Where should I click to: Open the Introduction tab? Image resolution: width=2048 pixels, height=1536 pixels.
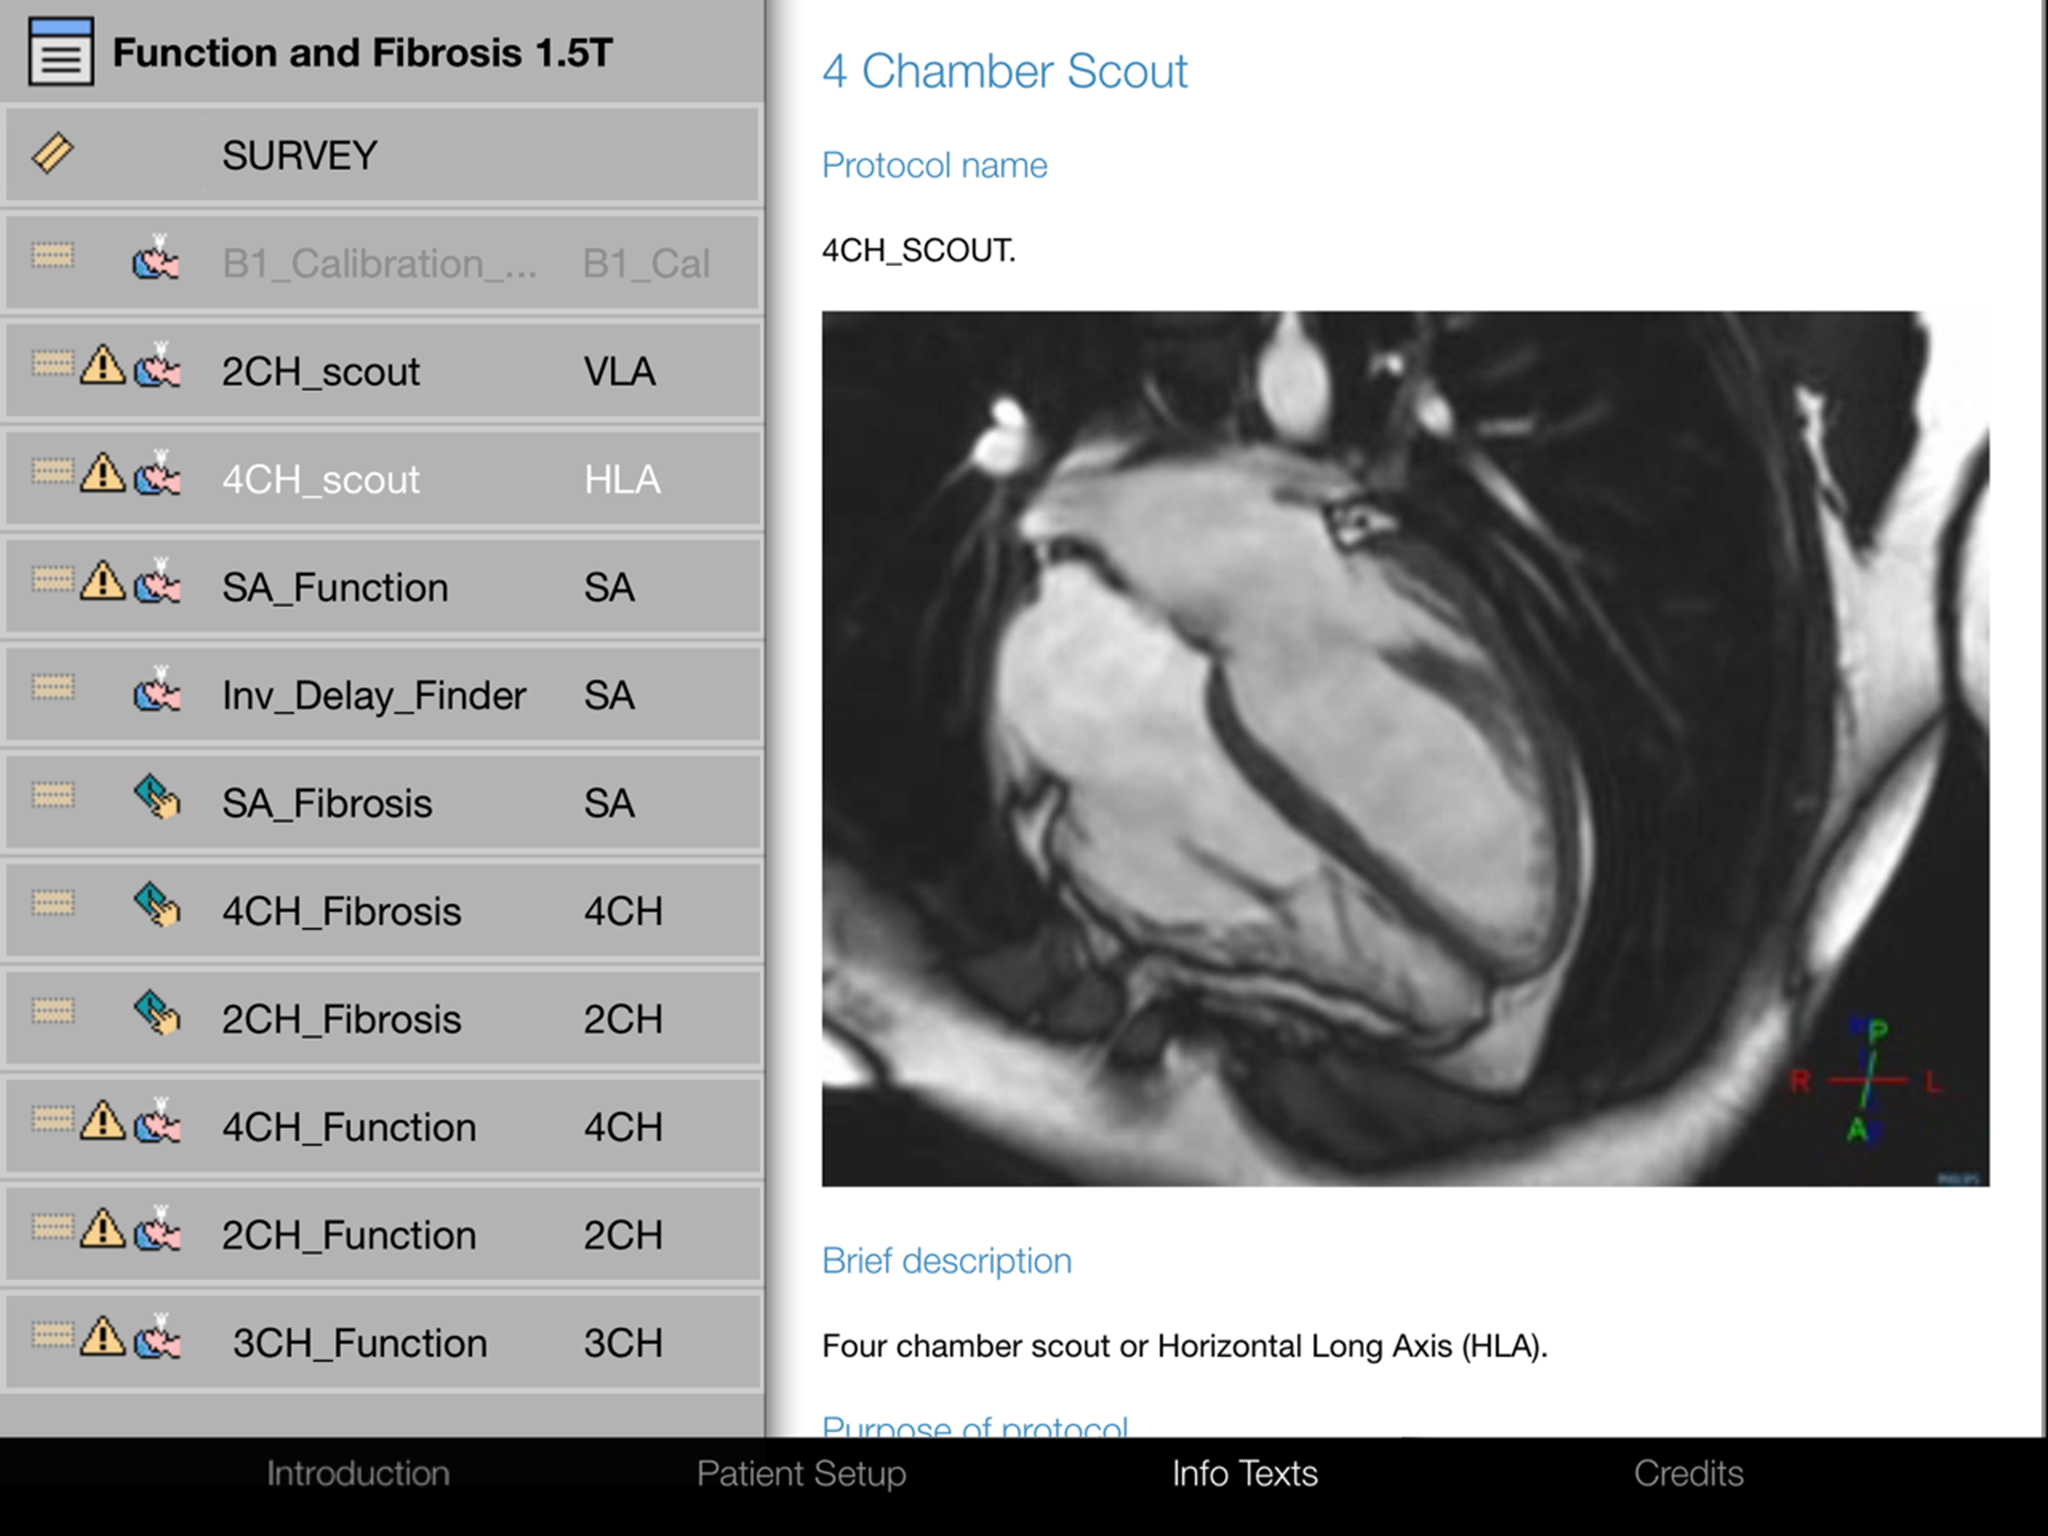(x=358, y=1474)
